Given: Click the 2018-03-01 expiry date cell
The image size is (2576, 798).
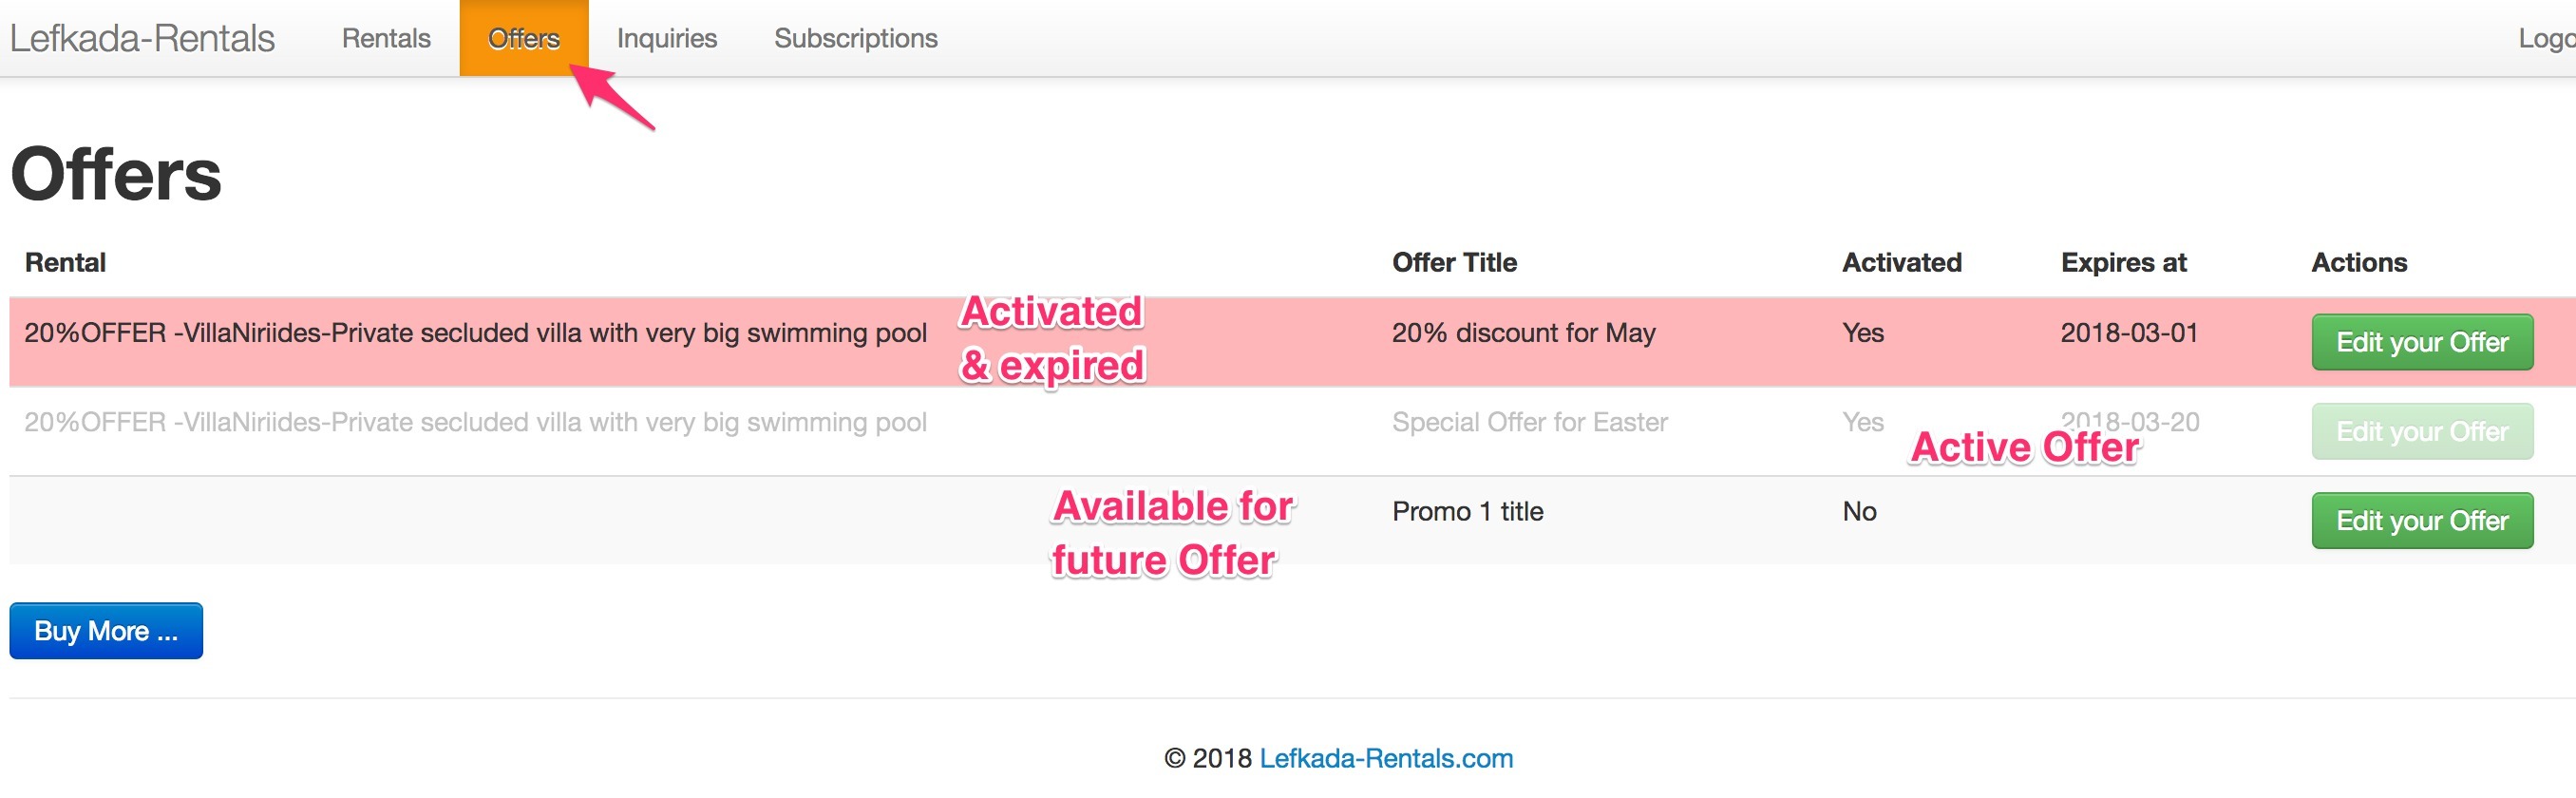Looking at the screenshot, I should click(2130, 333).
